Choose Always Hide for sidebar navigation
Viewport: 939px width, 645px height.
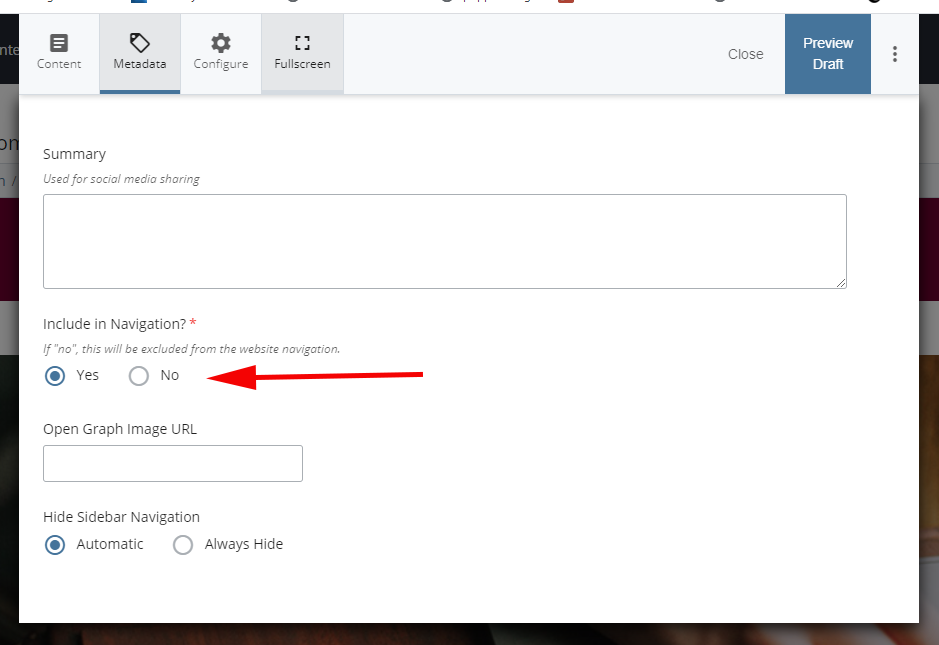(183, 544)
